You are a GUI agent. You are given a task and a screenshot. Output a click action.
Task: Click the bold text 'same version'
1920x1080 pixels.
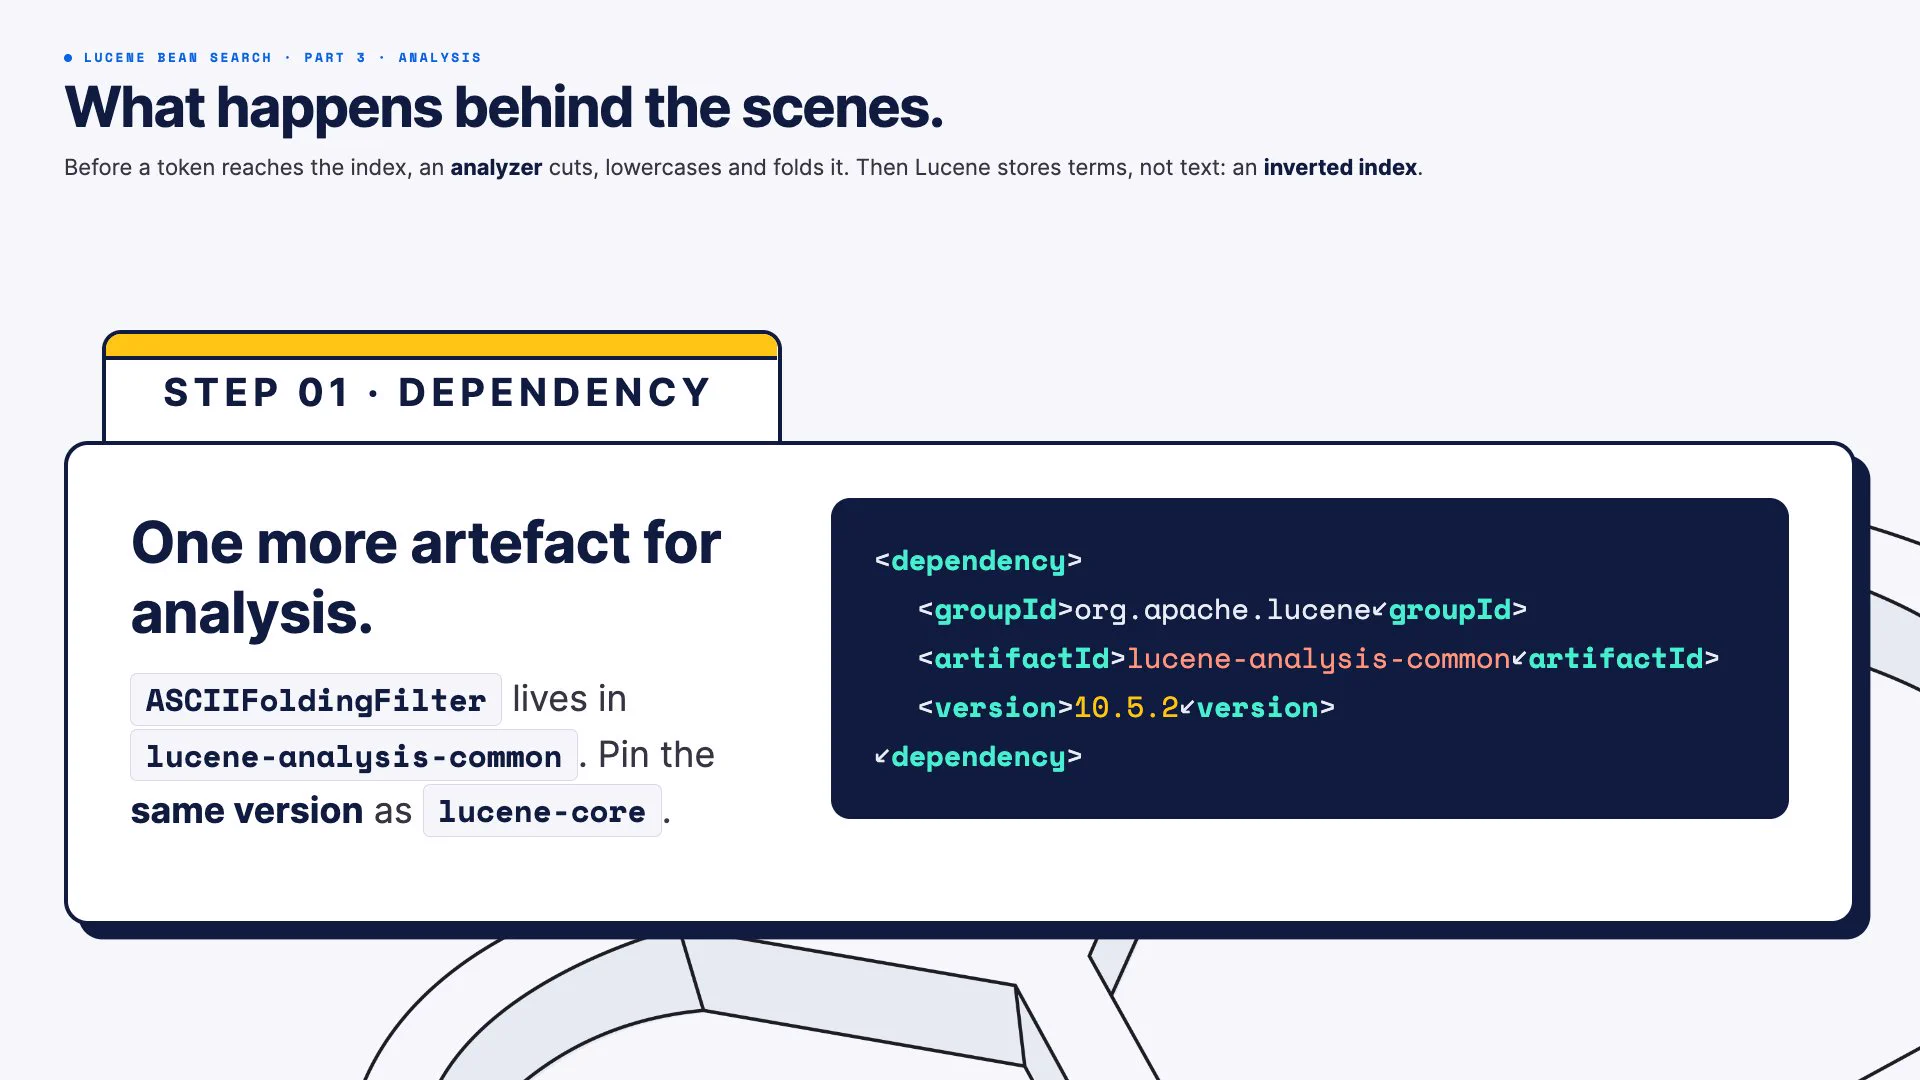pos(247,811)
